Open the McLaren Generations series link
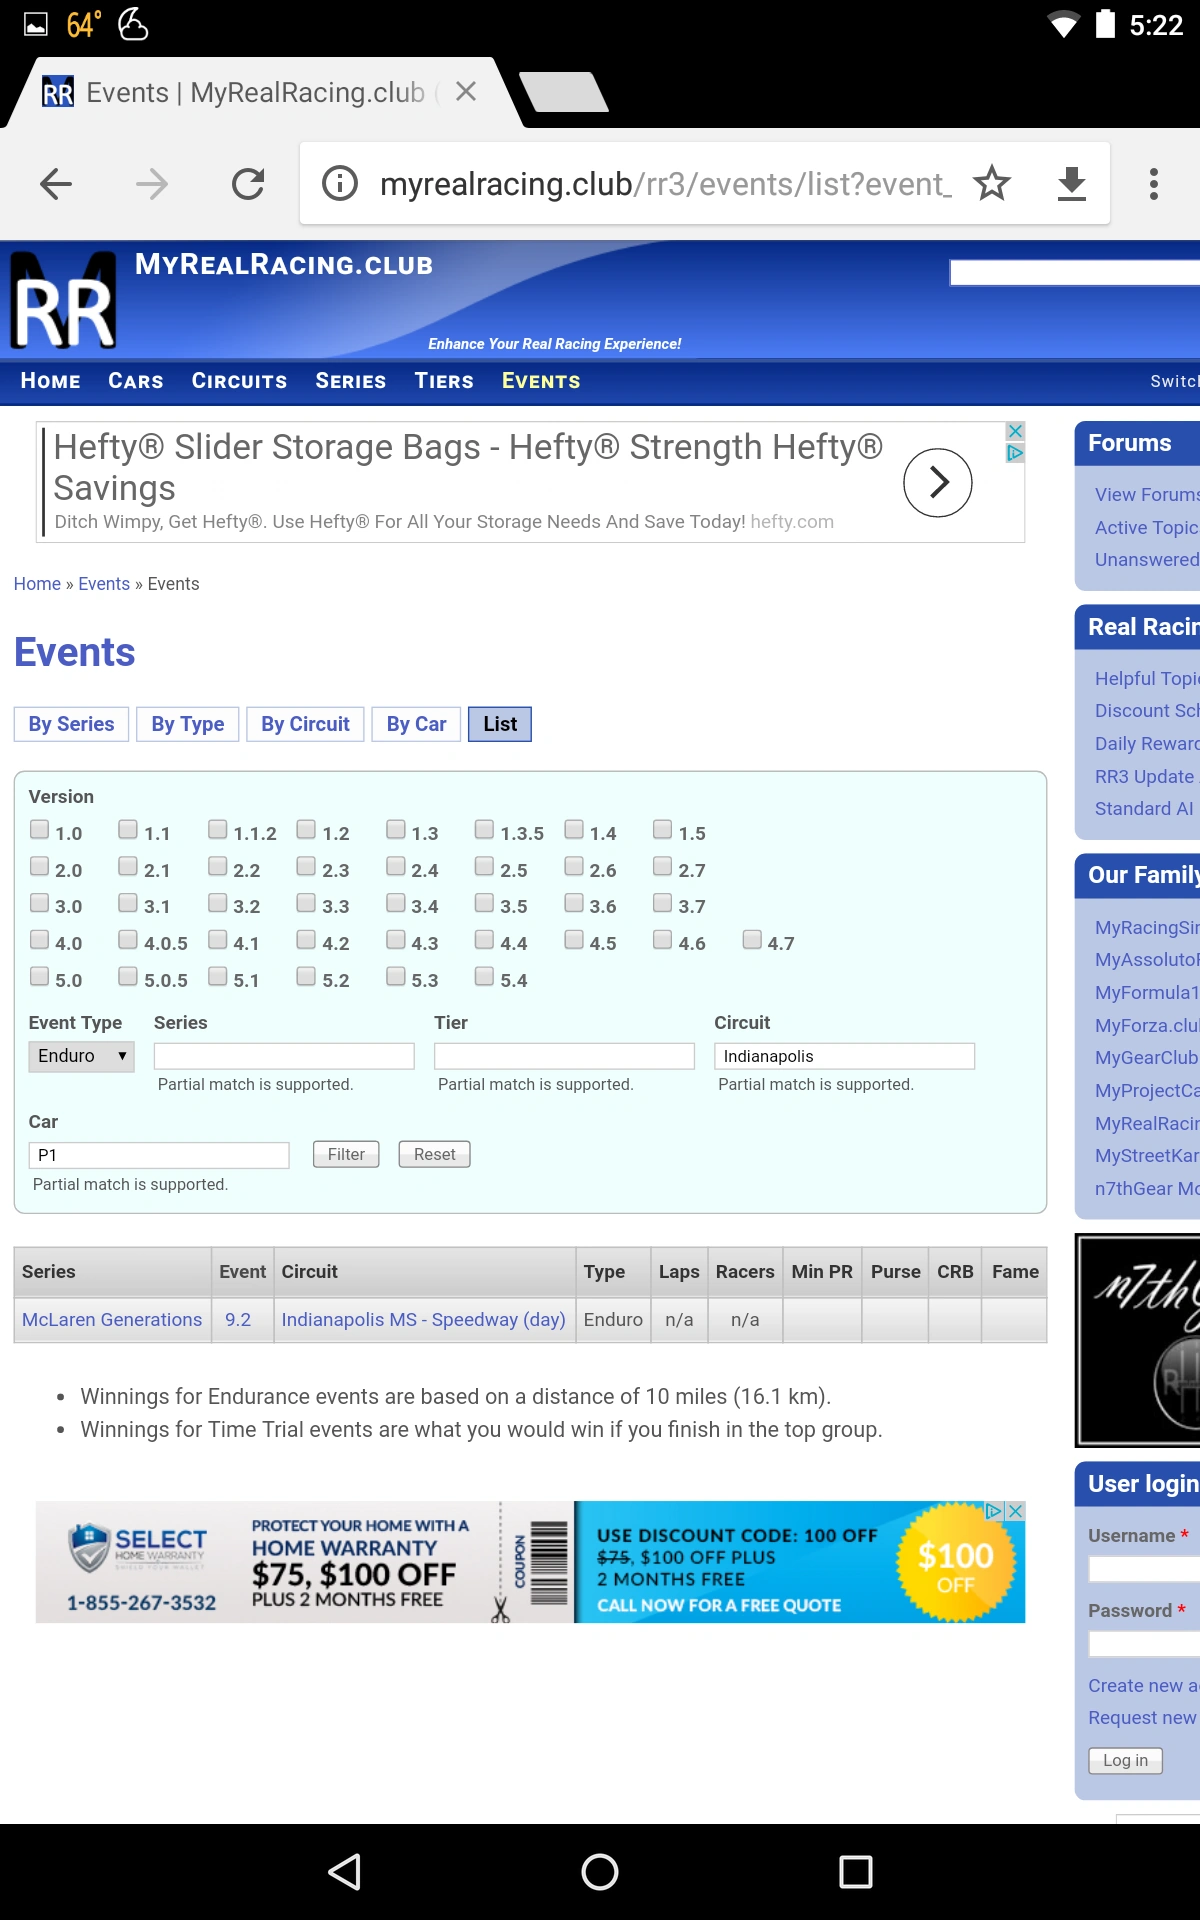 click(112, 1320)
